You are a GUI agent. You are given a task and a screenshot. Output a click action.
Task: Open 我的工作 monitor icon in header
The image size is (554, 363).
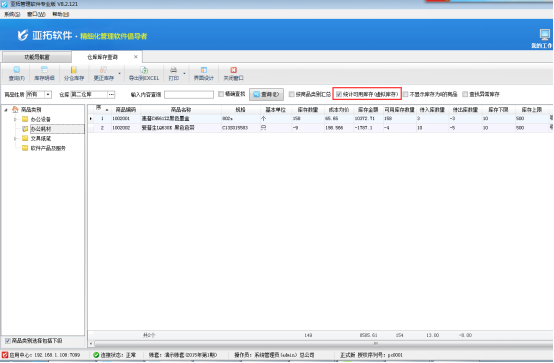(x=544, y=35)
